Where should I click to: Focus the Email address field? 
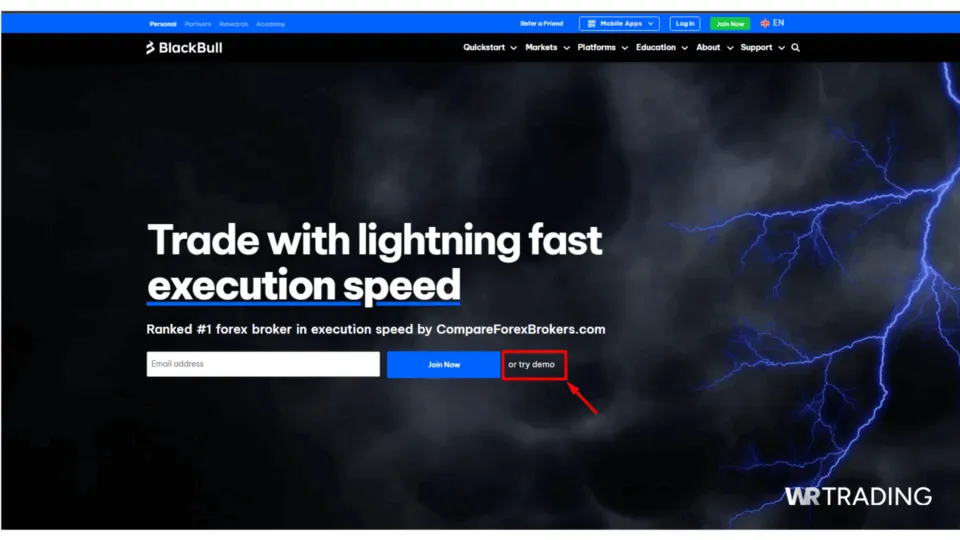(263, 364)
